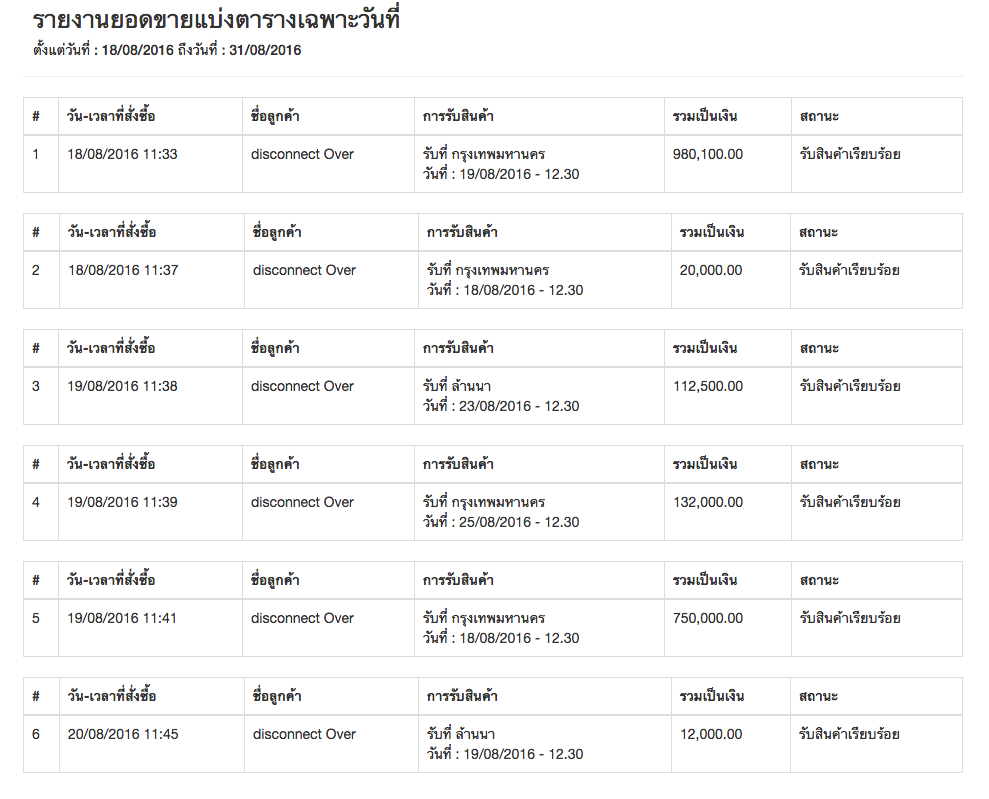This screenshot has height=799, width=989.
Task: Click the 20,000.00 total amount
Action: 711,270
